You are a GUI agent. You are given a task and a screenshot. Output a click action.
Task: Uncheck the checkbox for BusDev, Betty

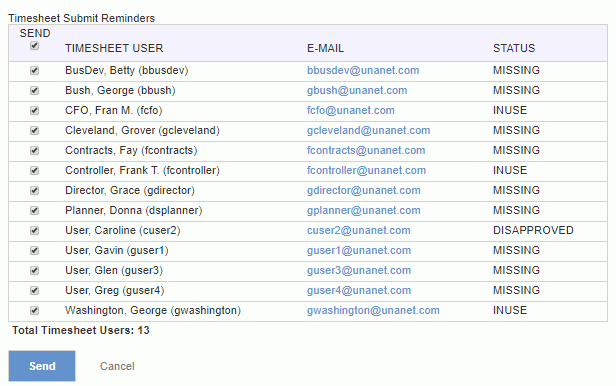(35, 71)
